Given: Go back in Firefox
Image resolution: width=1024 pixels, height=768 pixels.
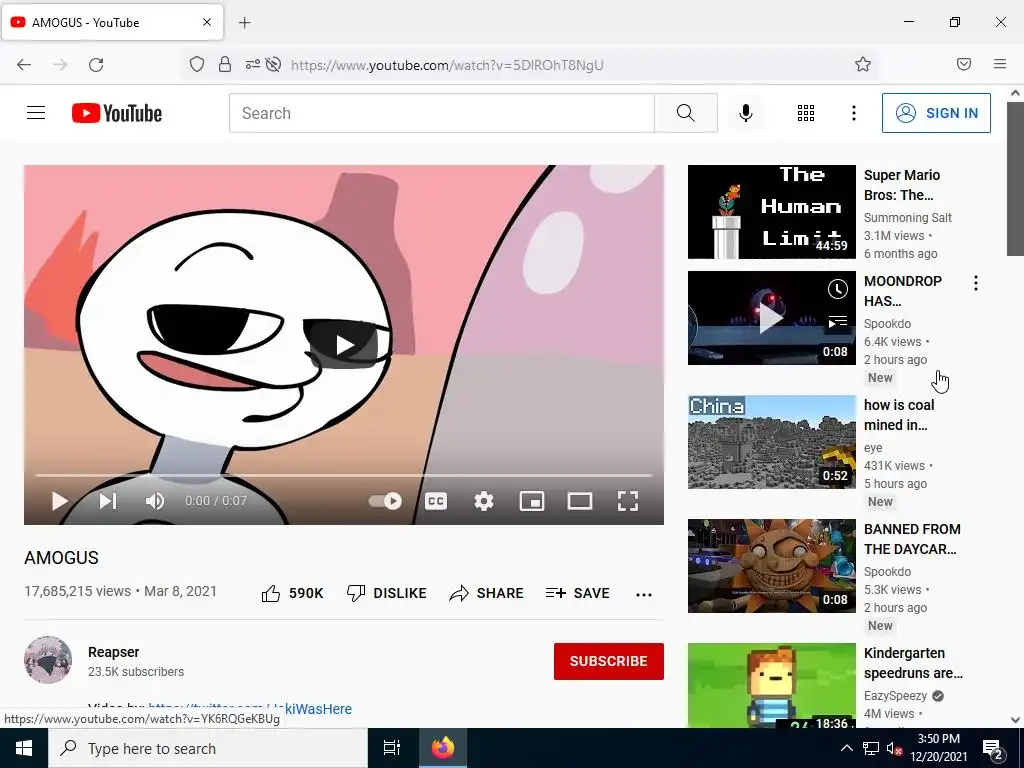Looking at the screenshot, I should click(x=24, y=64).
